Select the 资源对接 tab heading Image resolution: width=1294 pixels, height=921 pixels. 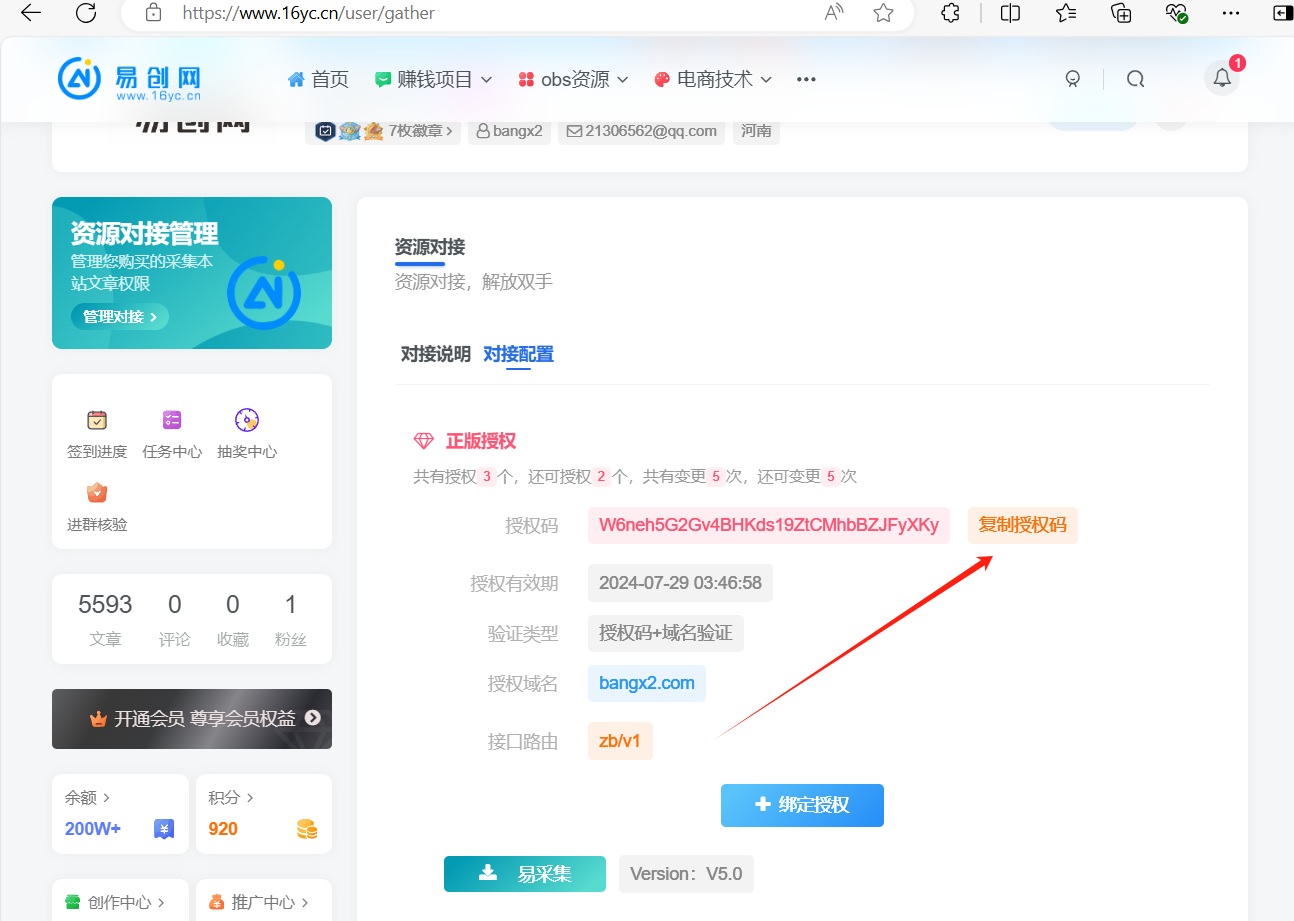(430, 247)
